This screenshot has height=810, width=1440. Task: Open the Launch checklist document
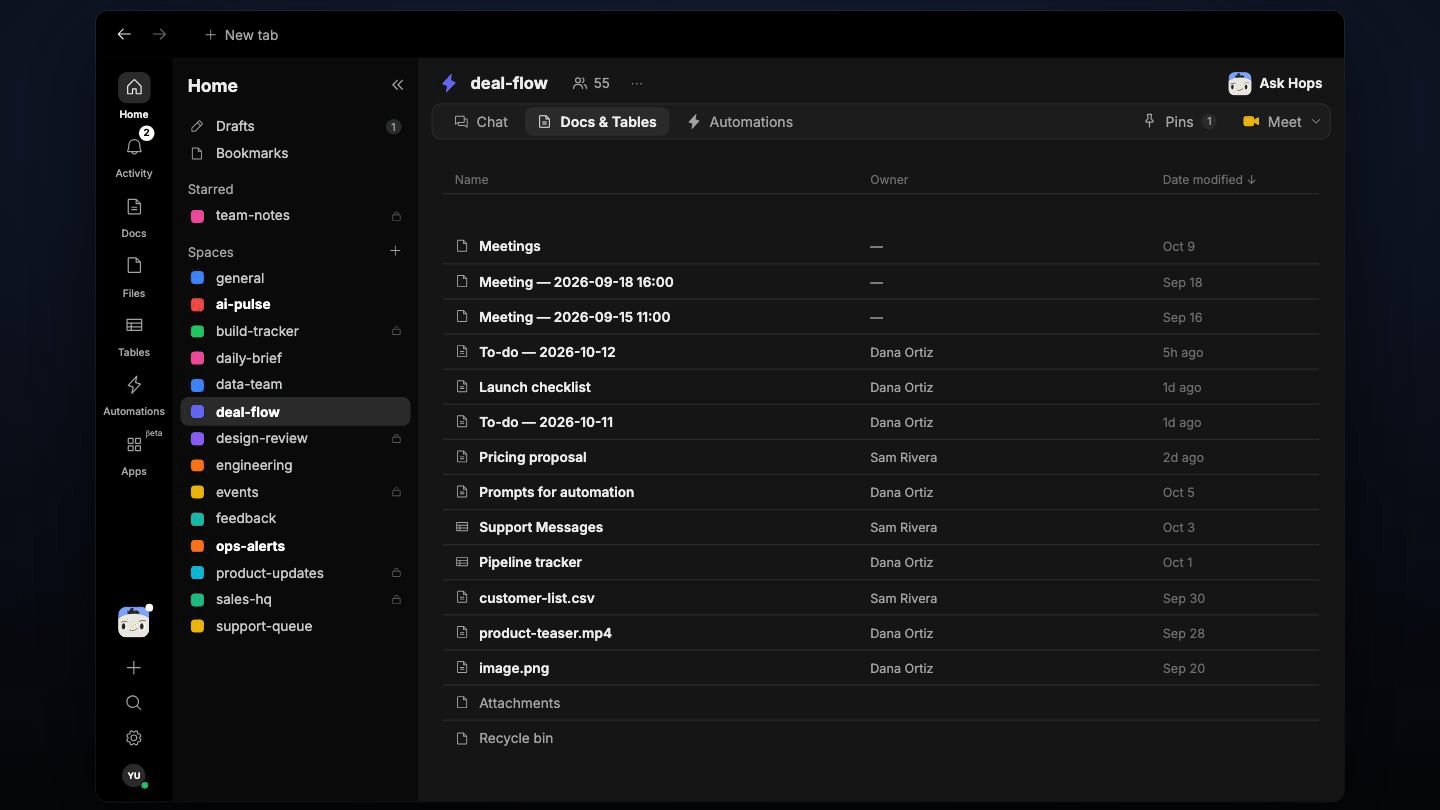[x=881, y=387]
